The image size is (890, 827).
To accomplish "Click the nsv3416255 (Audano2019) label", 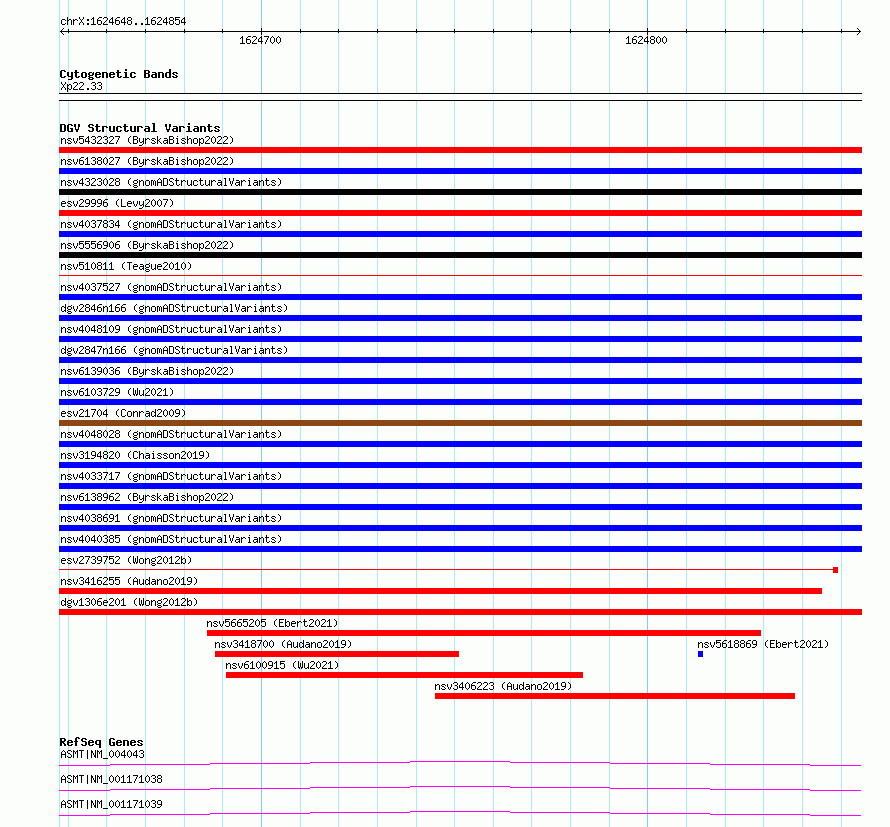I will pyautogui.click(x=129, y=581).
